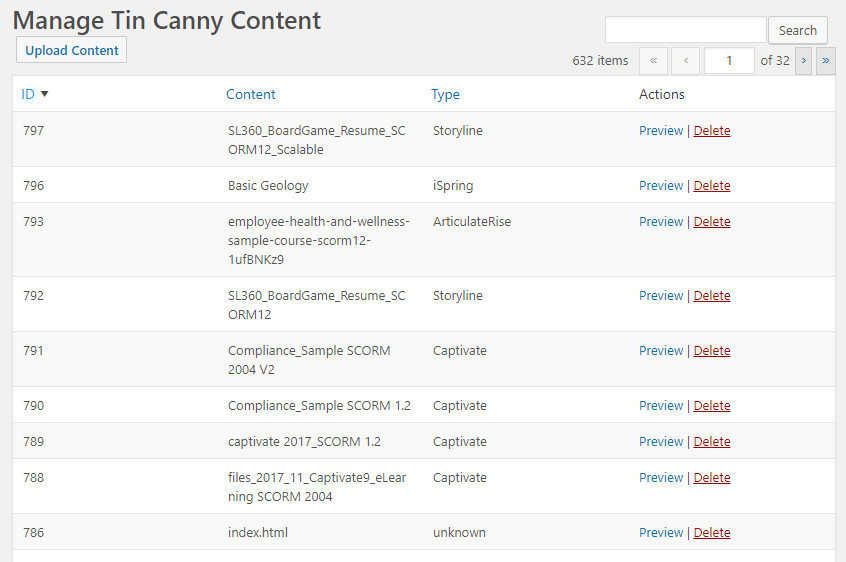Image resolution: width=846 pixels, height=562 pixels.
Task: Preview content with ID 788
Action: click(661, 477)
